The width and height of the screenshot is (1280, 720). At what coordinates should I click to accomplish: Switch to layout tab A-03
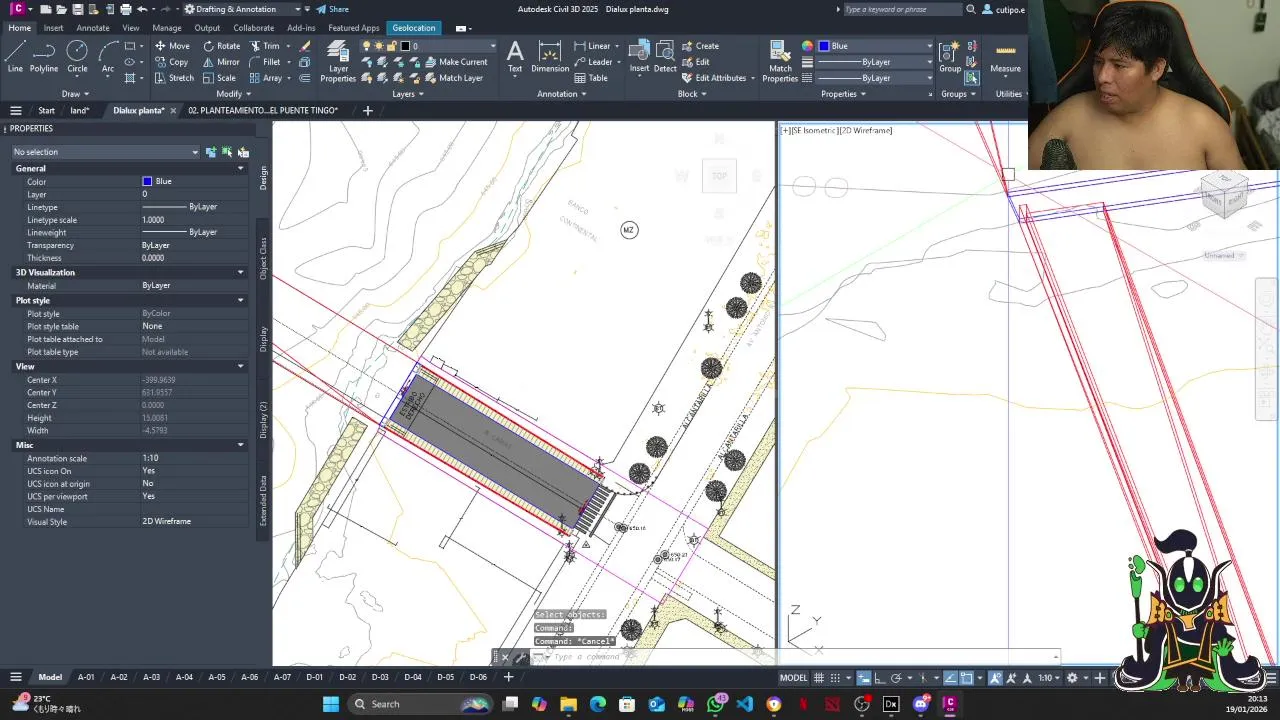click(151, 677)
